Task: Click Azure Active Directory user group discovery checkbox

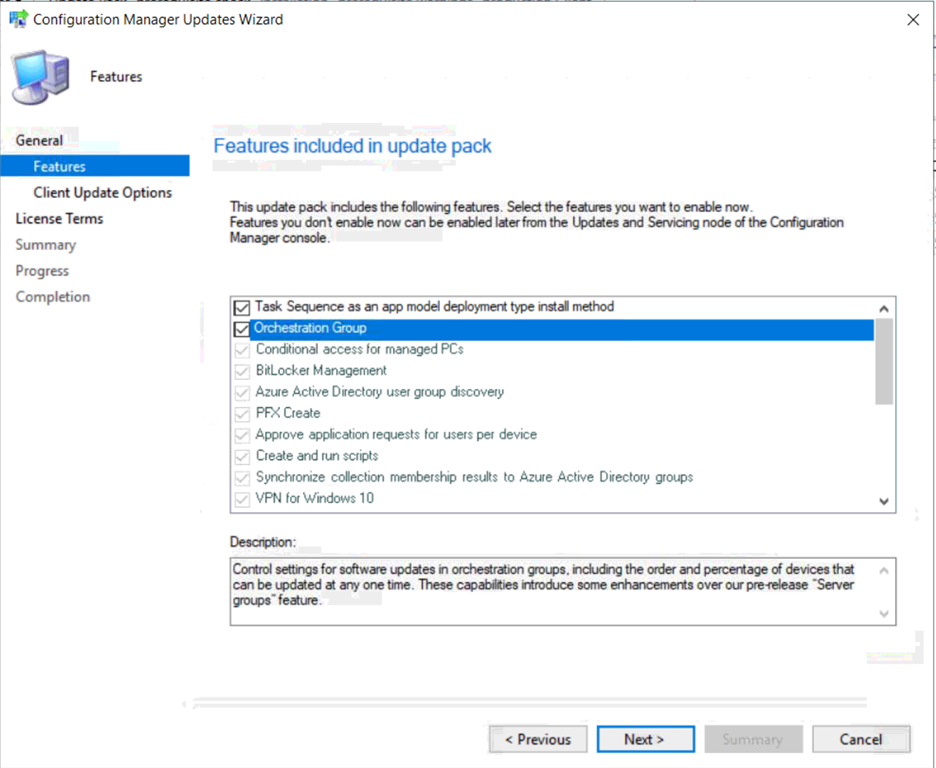Action: point(242,393)
